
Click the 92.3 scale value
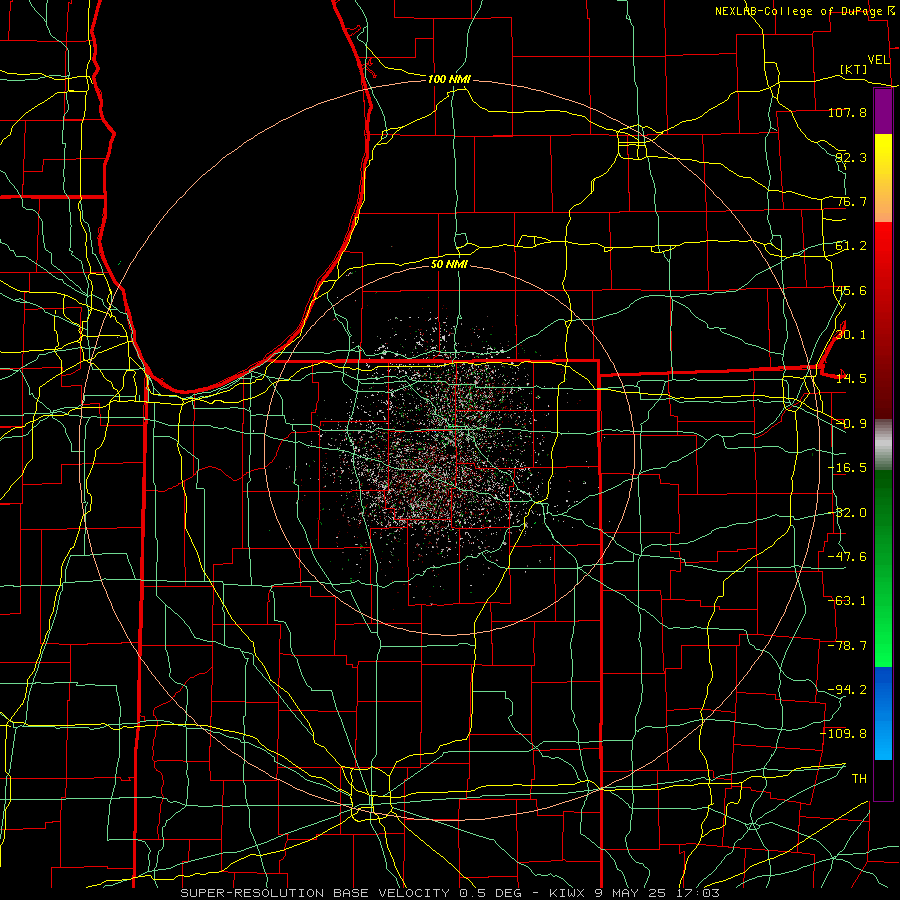[851, 157]
